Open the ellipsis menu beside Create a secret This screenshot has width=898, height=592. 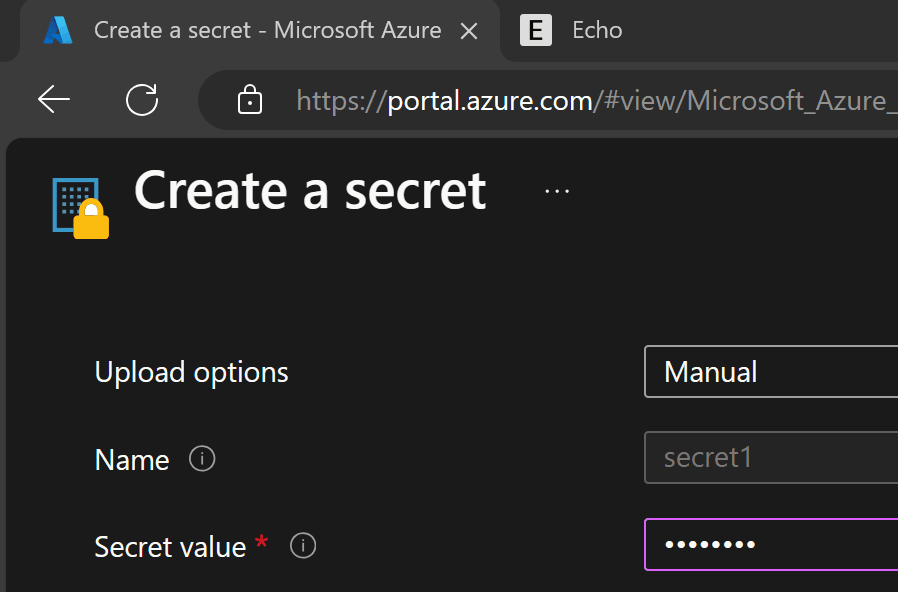(x=557, y=191)
